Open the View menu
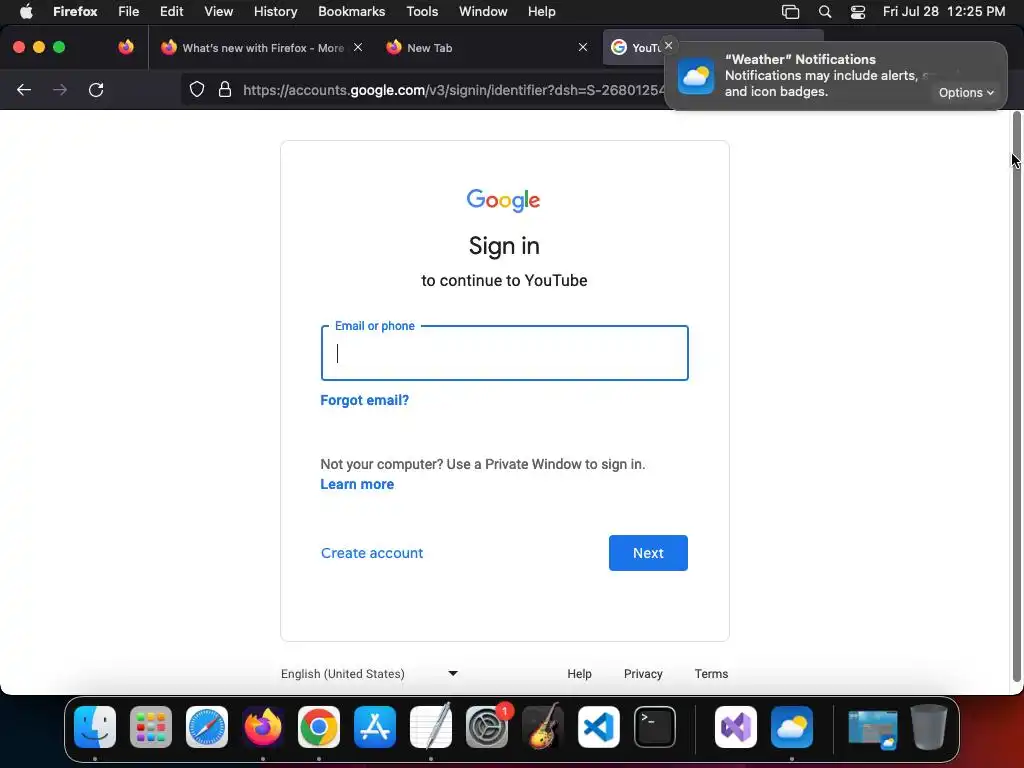Screen dimensions: 1024x768 pos(218,12)
